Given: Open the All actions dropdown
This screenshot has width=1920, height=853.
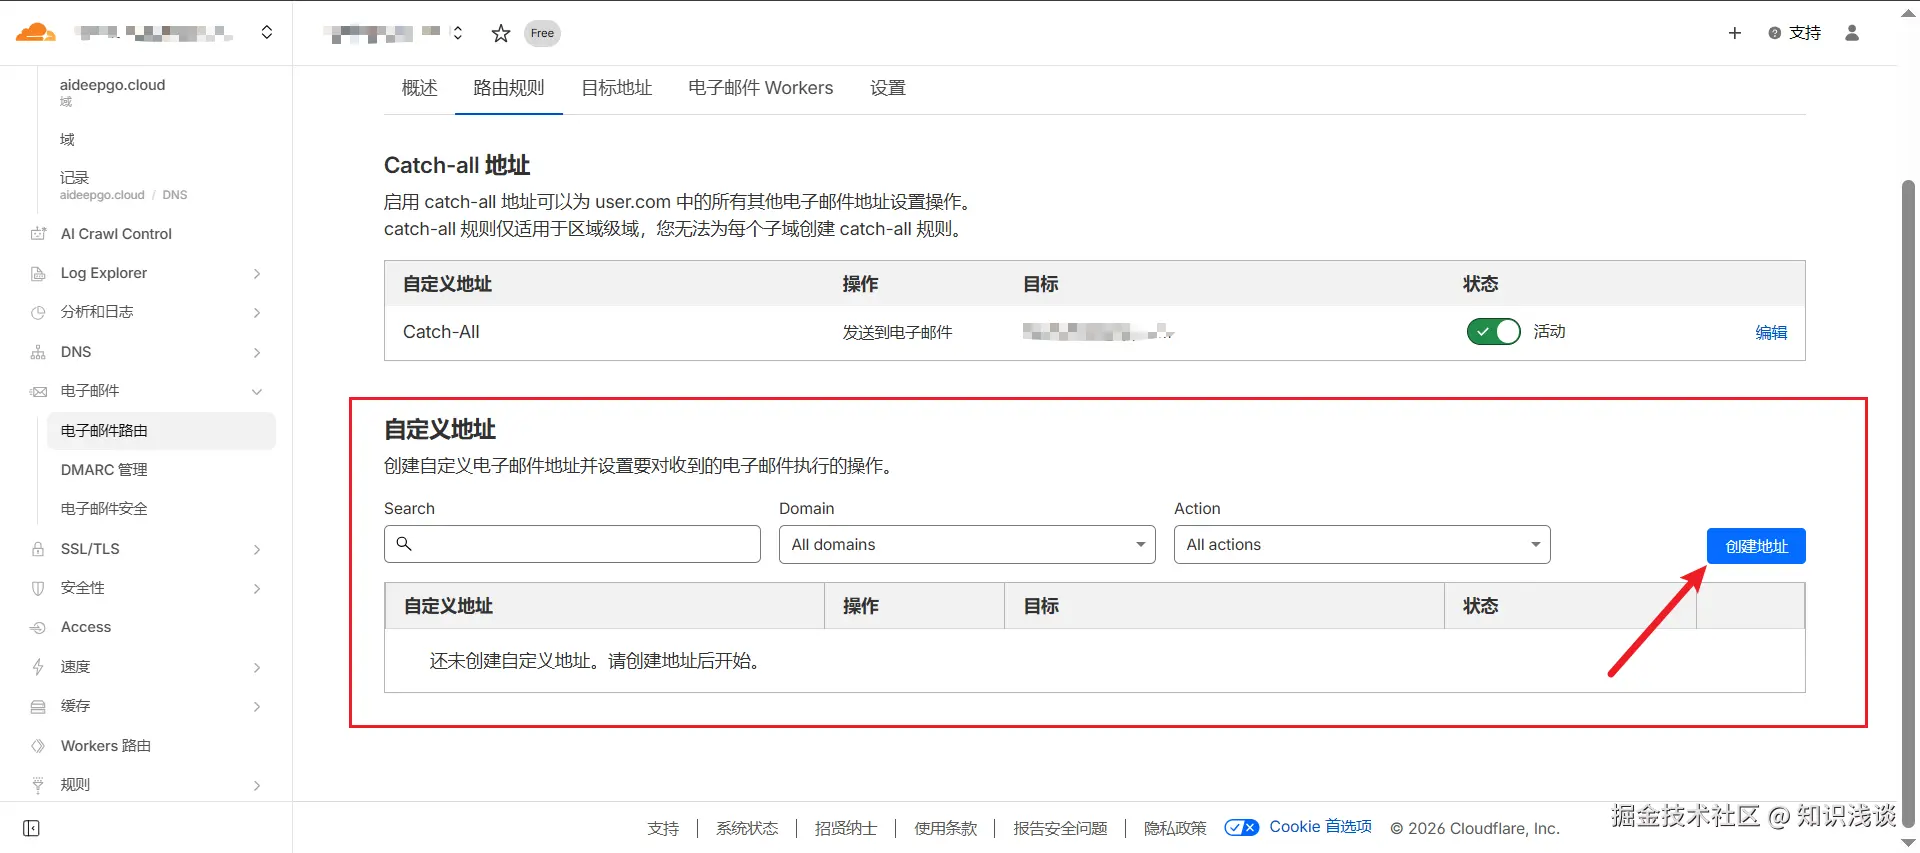Looking at the screenshot, I should tap(1361, 545).
